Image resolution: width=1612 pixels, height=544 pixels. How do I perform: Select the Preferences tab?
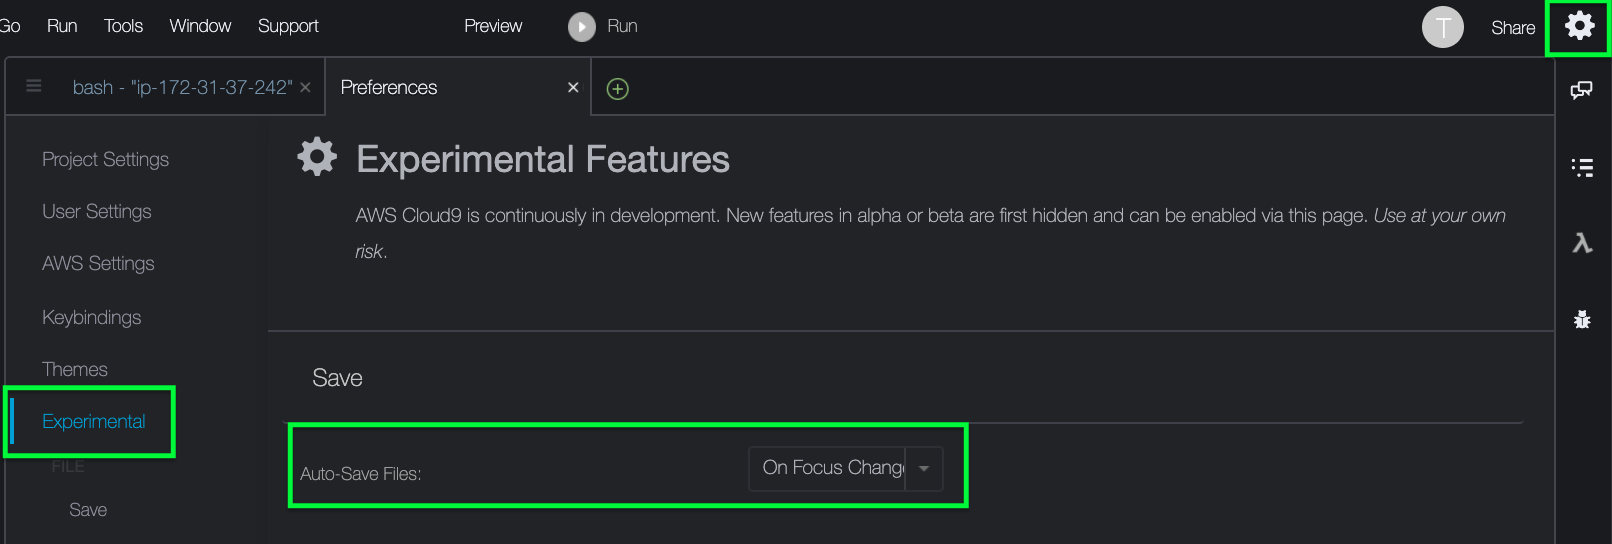click(x=389, y=88)
